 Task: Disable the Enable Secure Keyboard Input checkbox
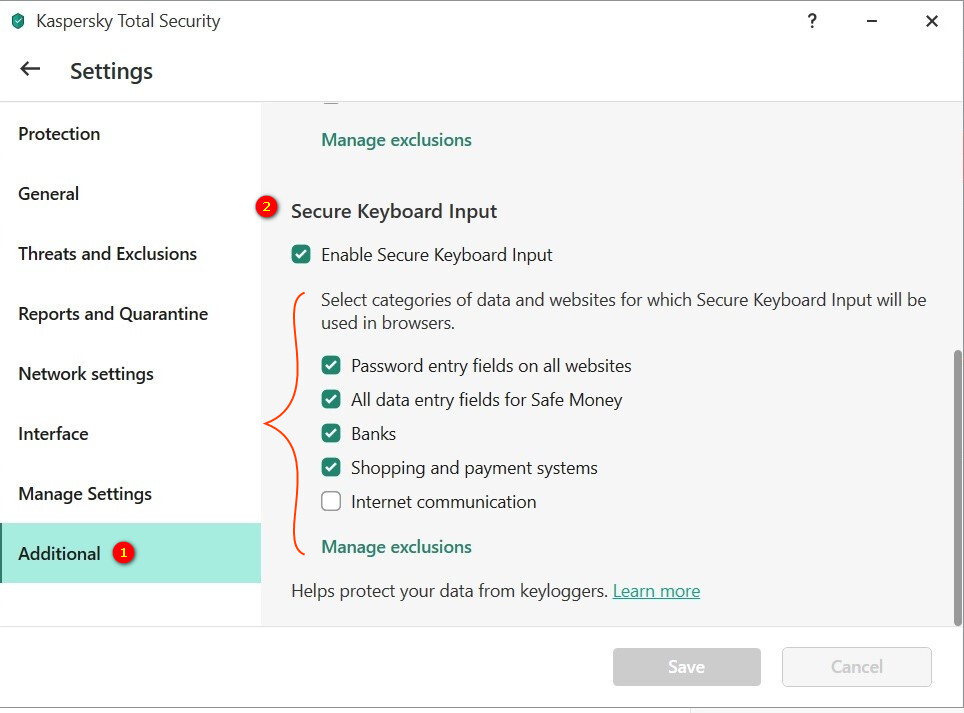(301, 255)
